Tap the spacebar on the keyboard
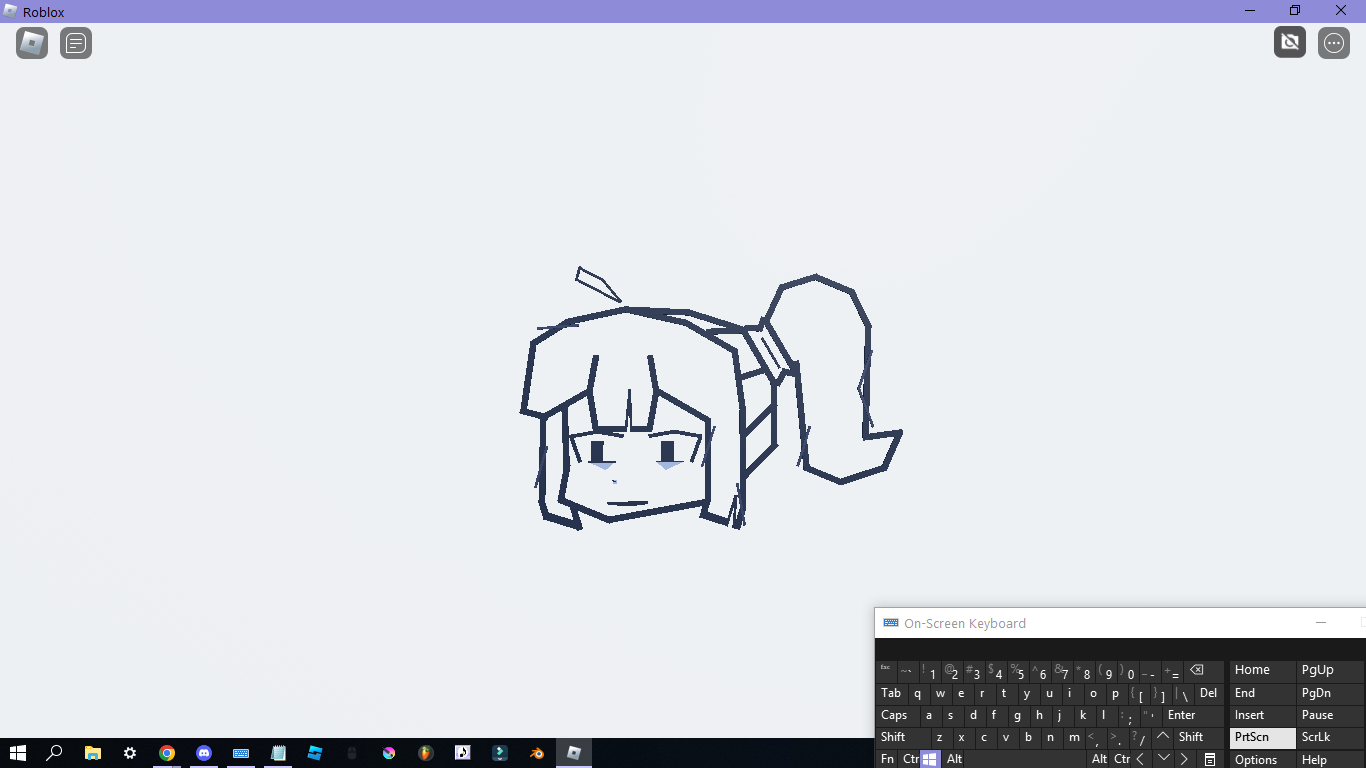Image resolution: width=1366 pixels, height=768 pixels. pyautogui.click(x=1026, y=759)
